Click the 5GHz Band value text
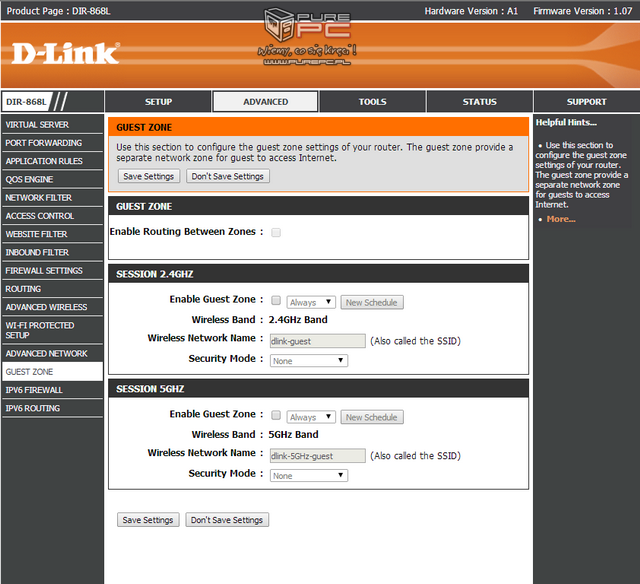The image size is (640, 584). (x=293, y=435)
